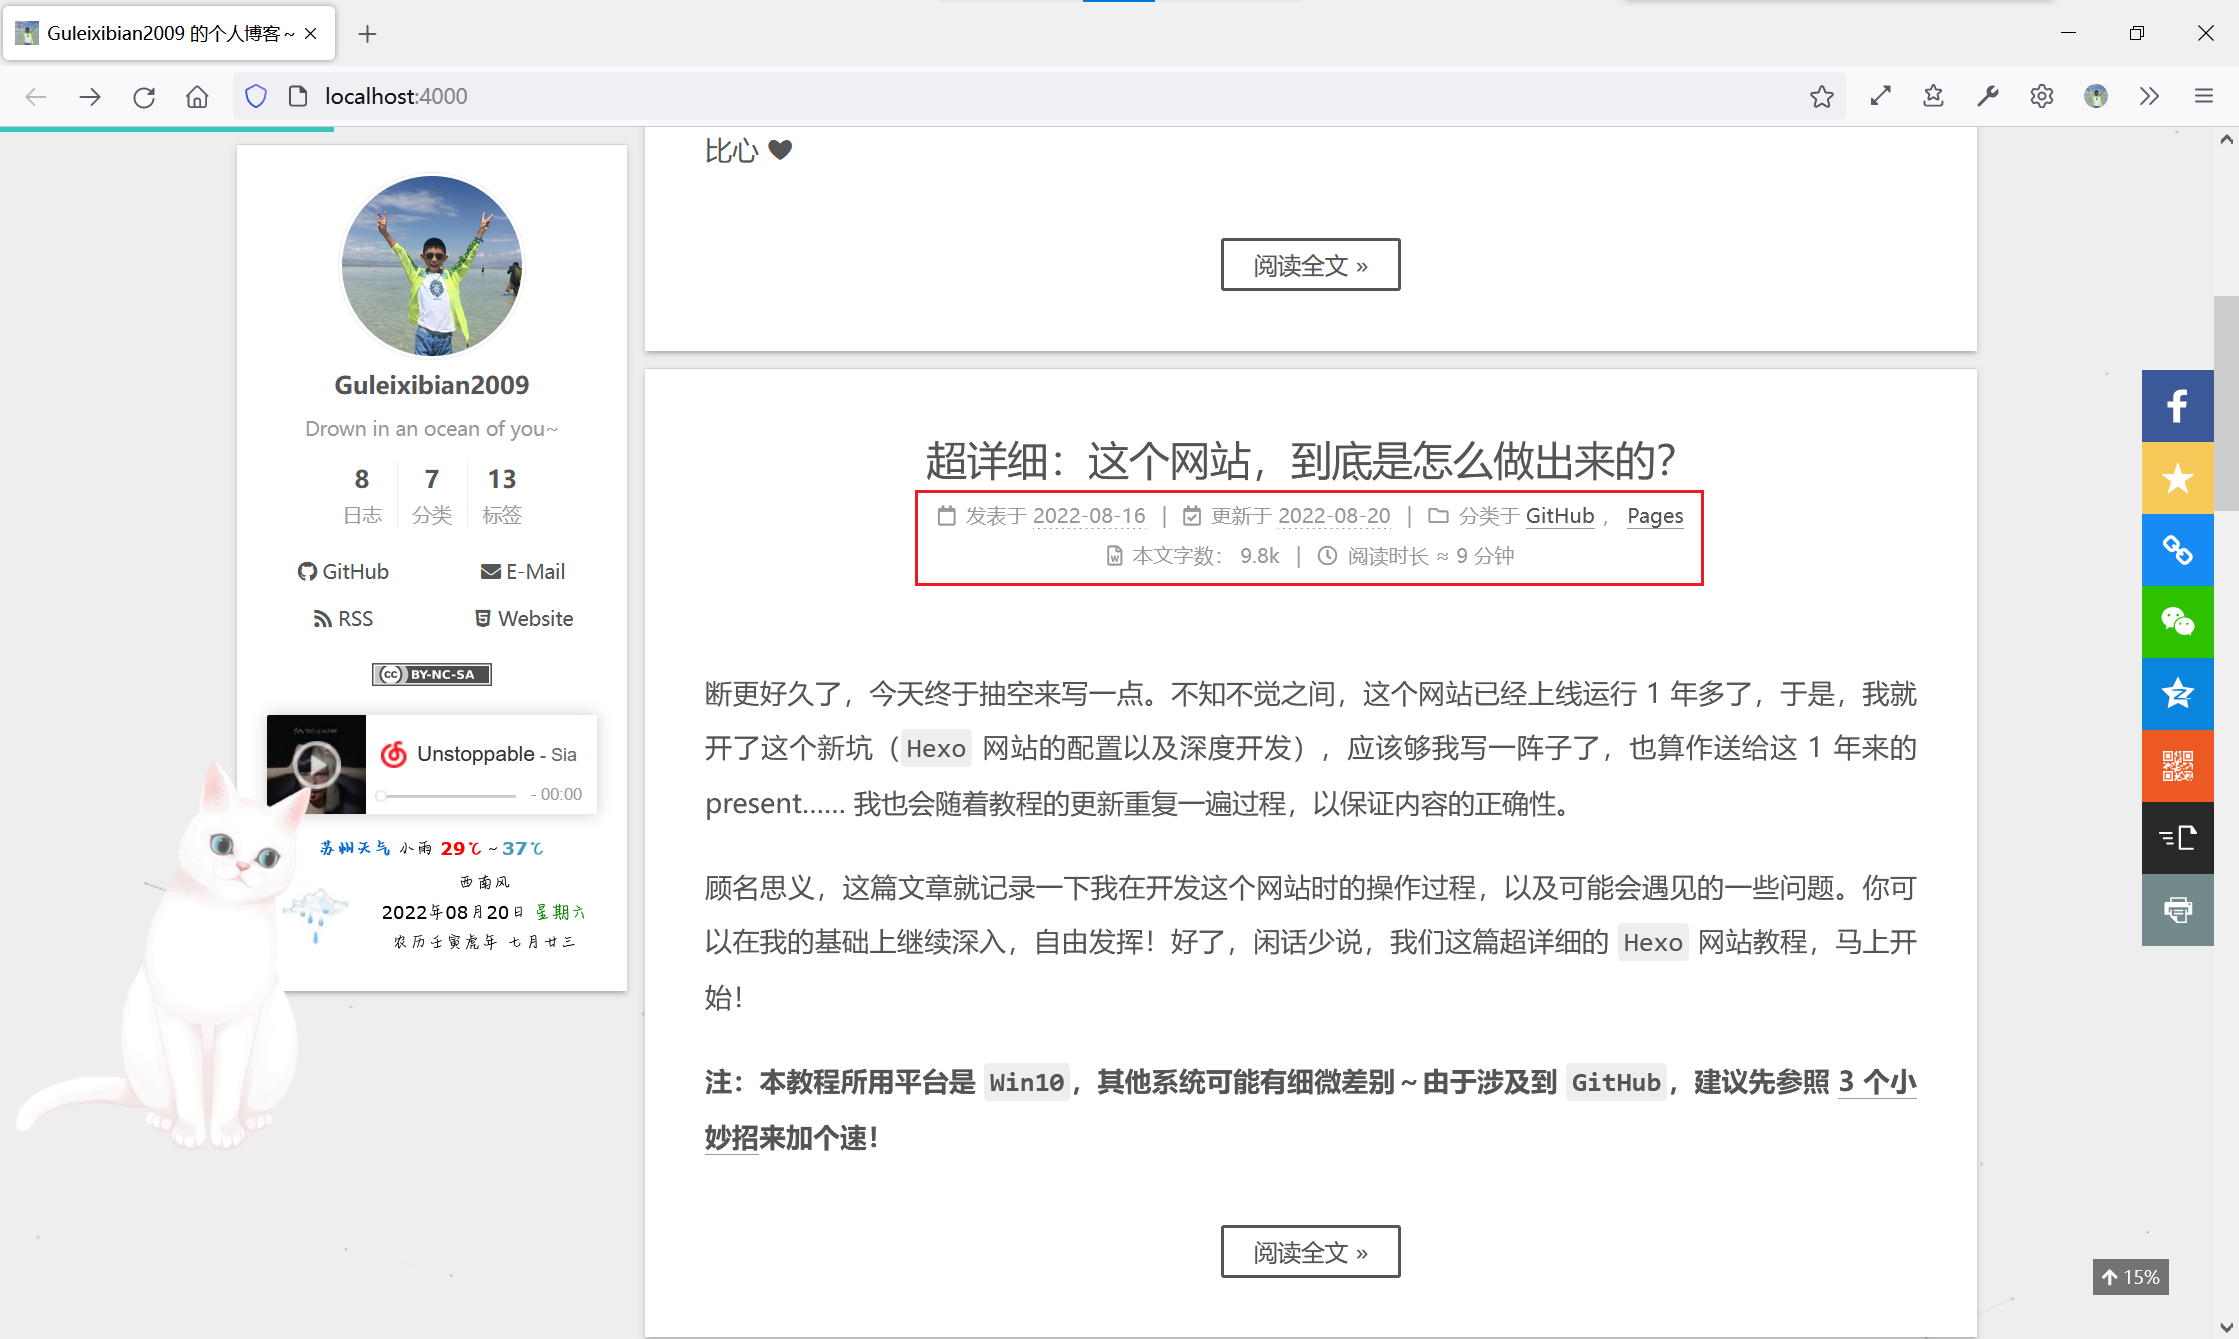This screenshot has height=1339, width=2239.
Task: Share the post via Facebook icon
Action: click(x=2177, y=406)
